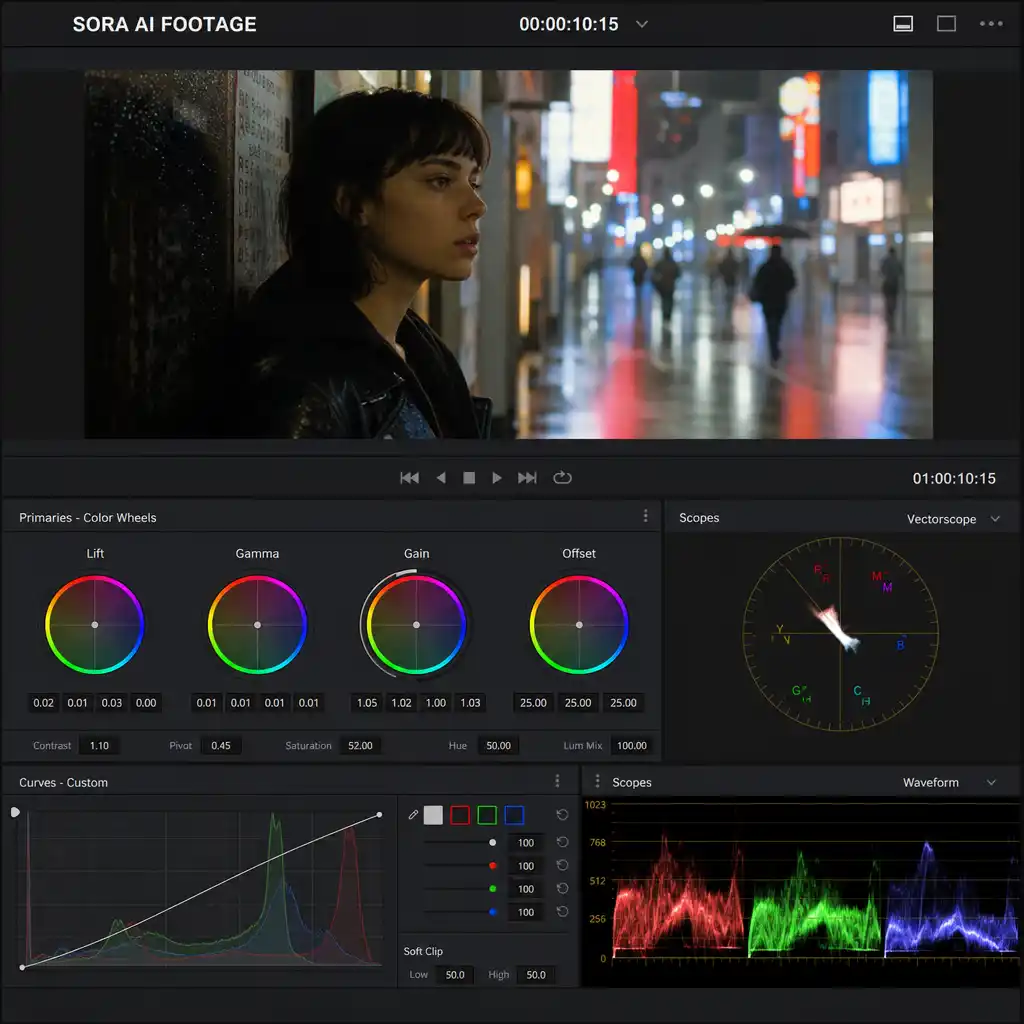Adjust the blue intensity slider handle
The image size is (1024, 1024).
point(492,912)
